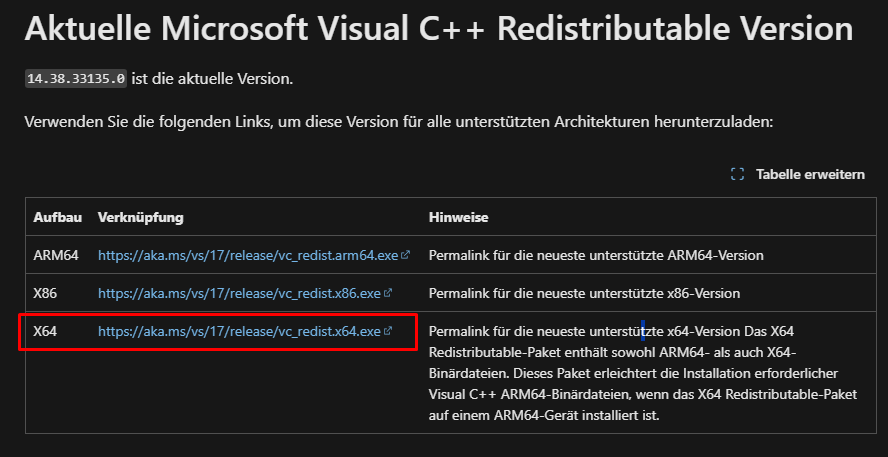
Task: Click the ARM64 permalink note text
Action: 596,255
